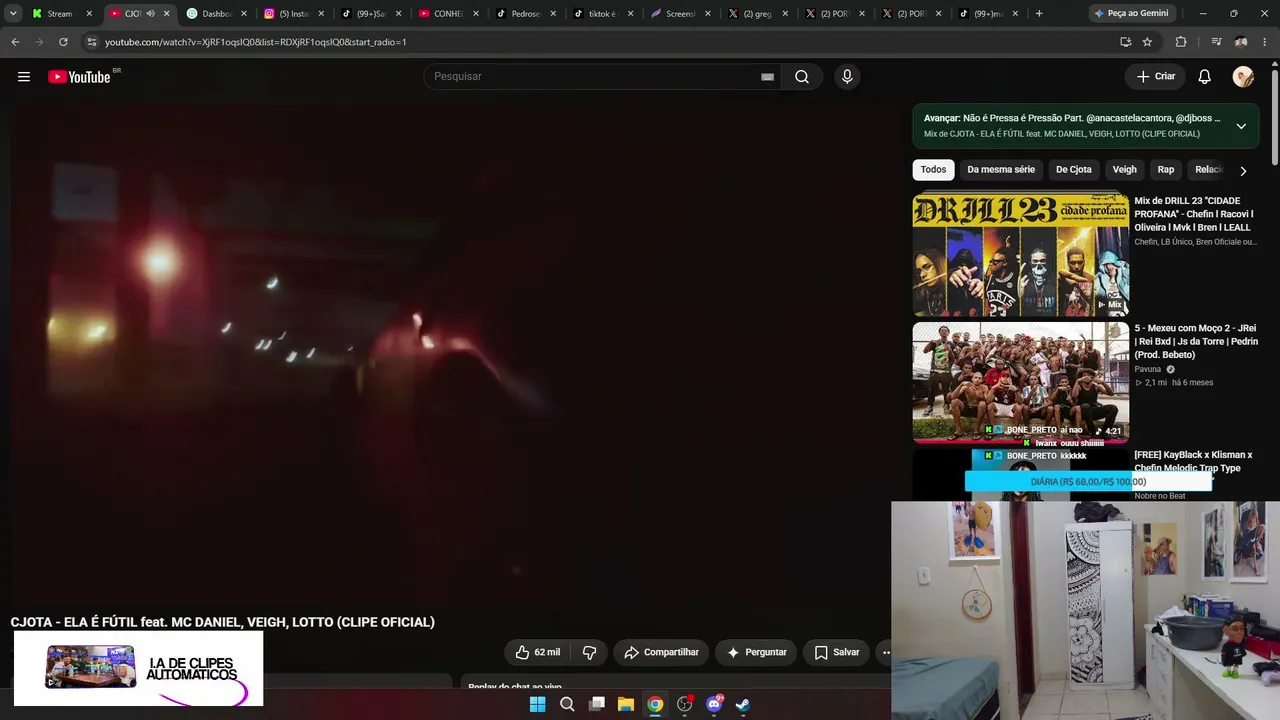Click the Salvar button

click(x=837, y=652)
